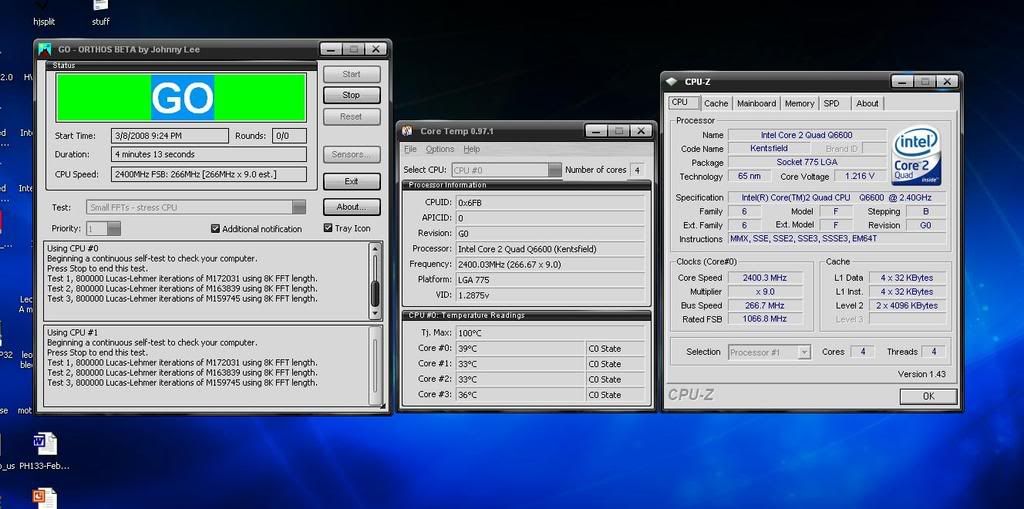Click the CPU #1 log scrollbar in ORTHOS
Image resolution: width=1024 pixels, height=509 pixels.
(x=375, y=366)
